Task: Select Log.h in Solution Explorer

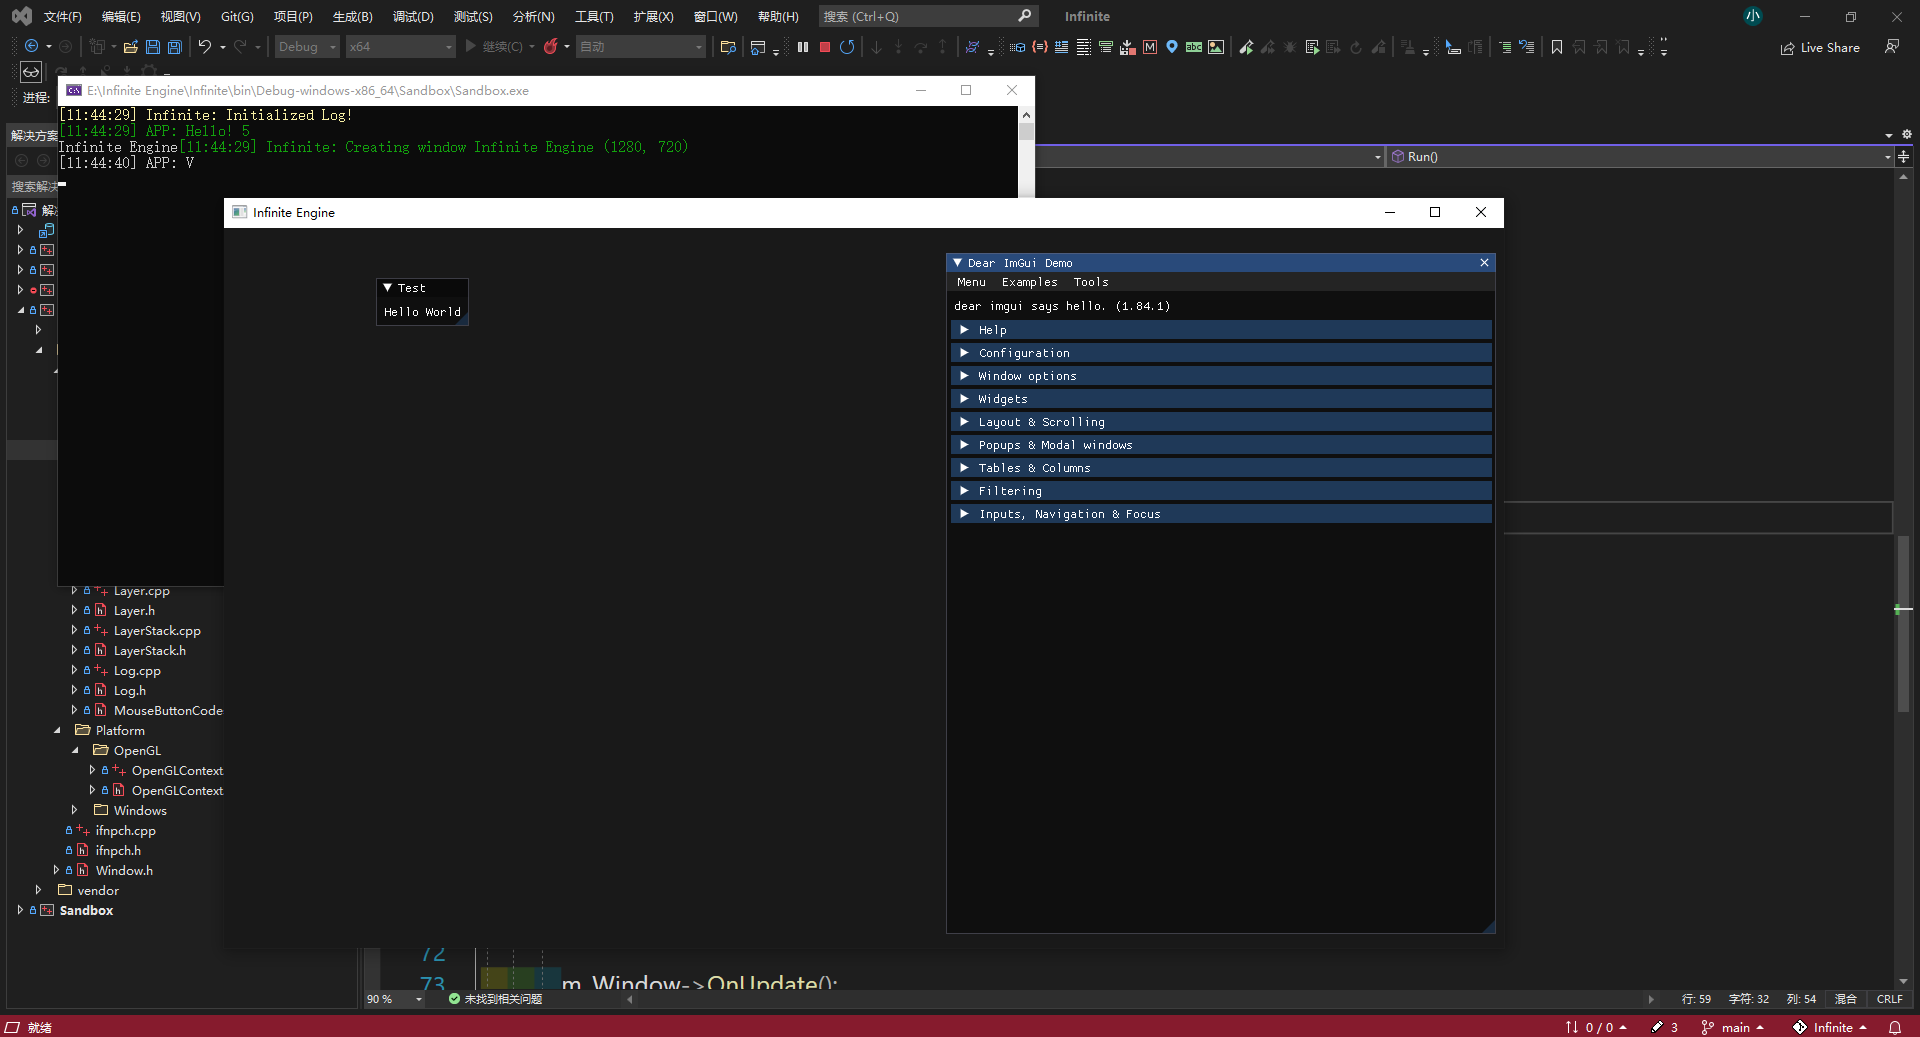Action: point(130,691)
